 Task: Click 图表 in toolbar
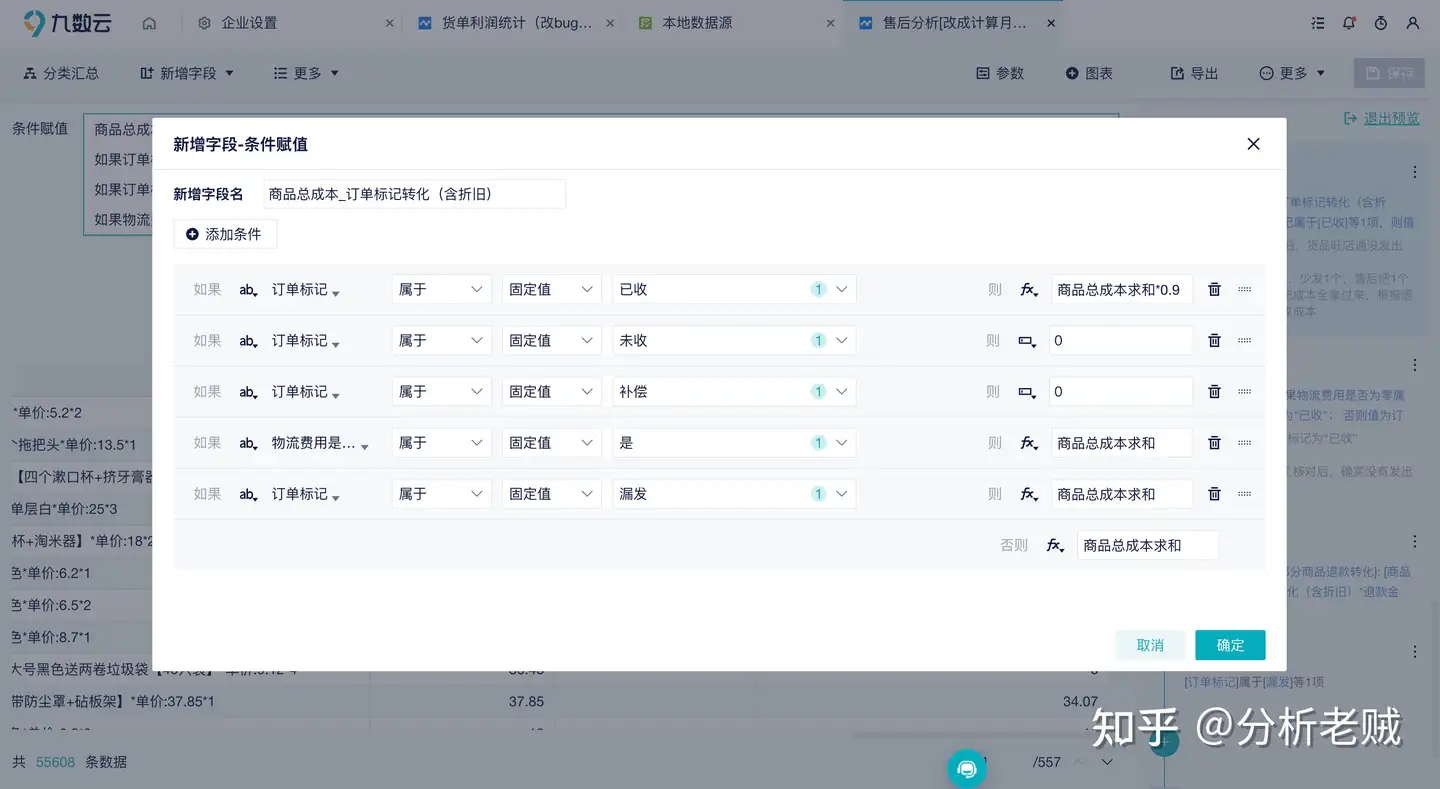point(1089,73)
